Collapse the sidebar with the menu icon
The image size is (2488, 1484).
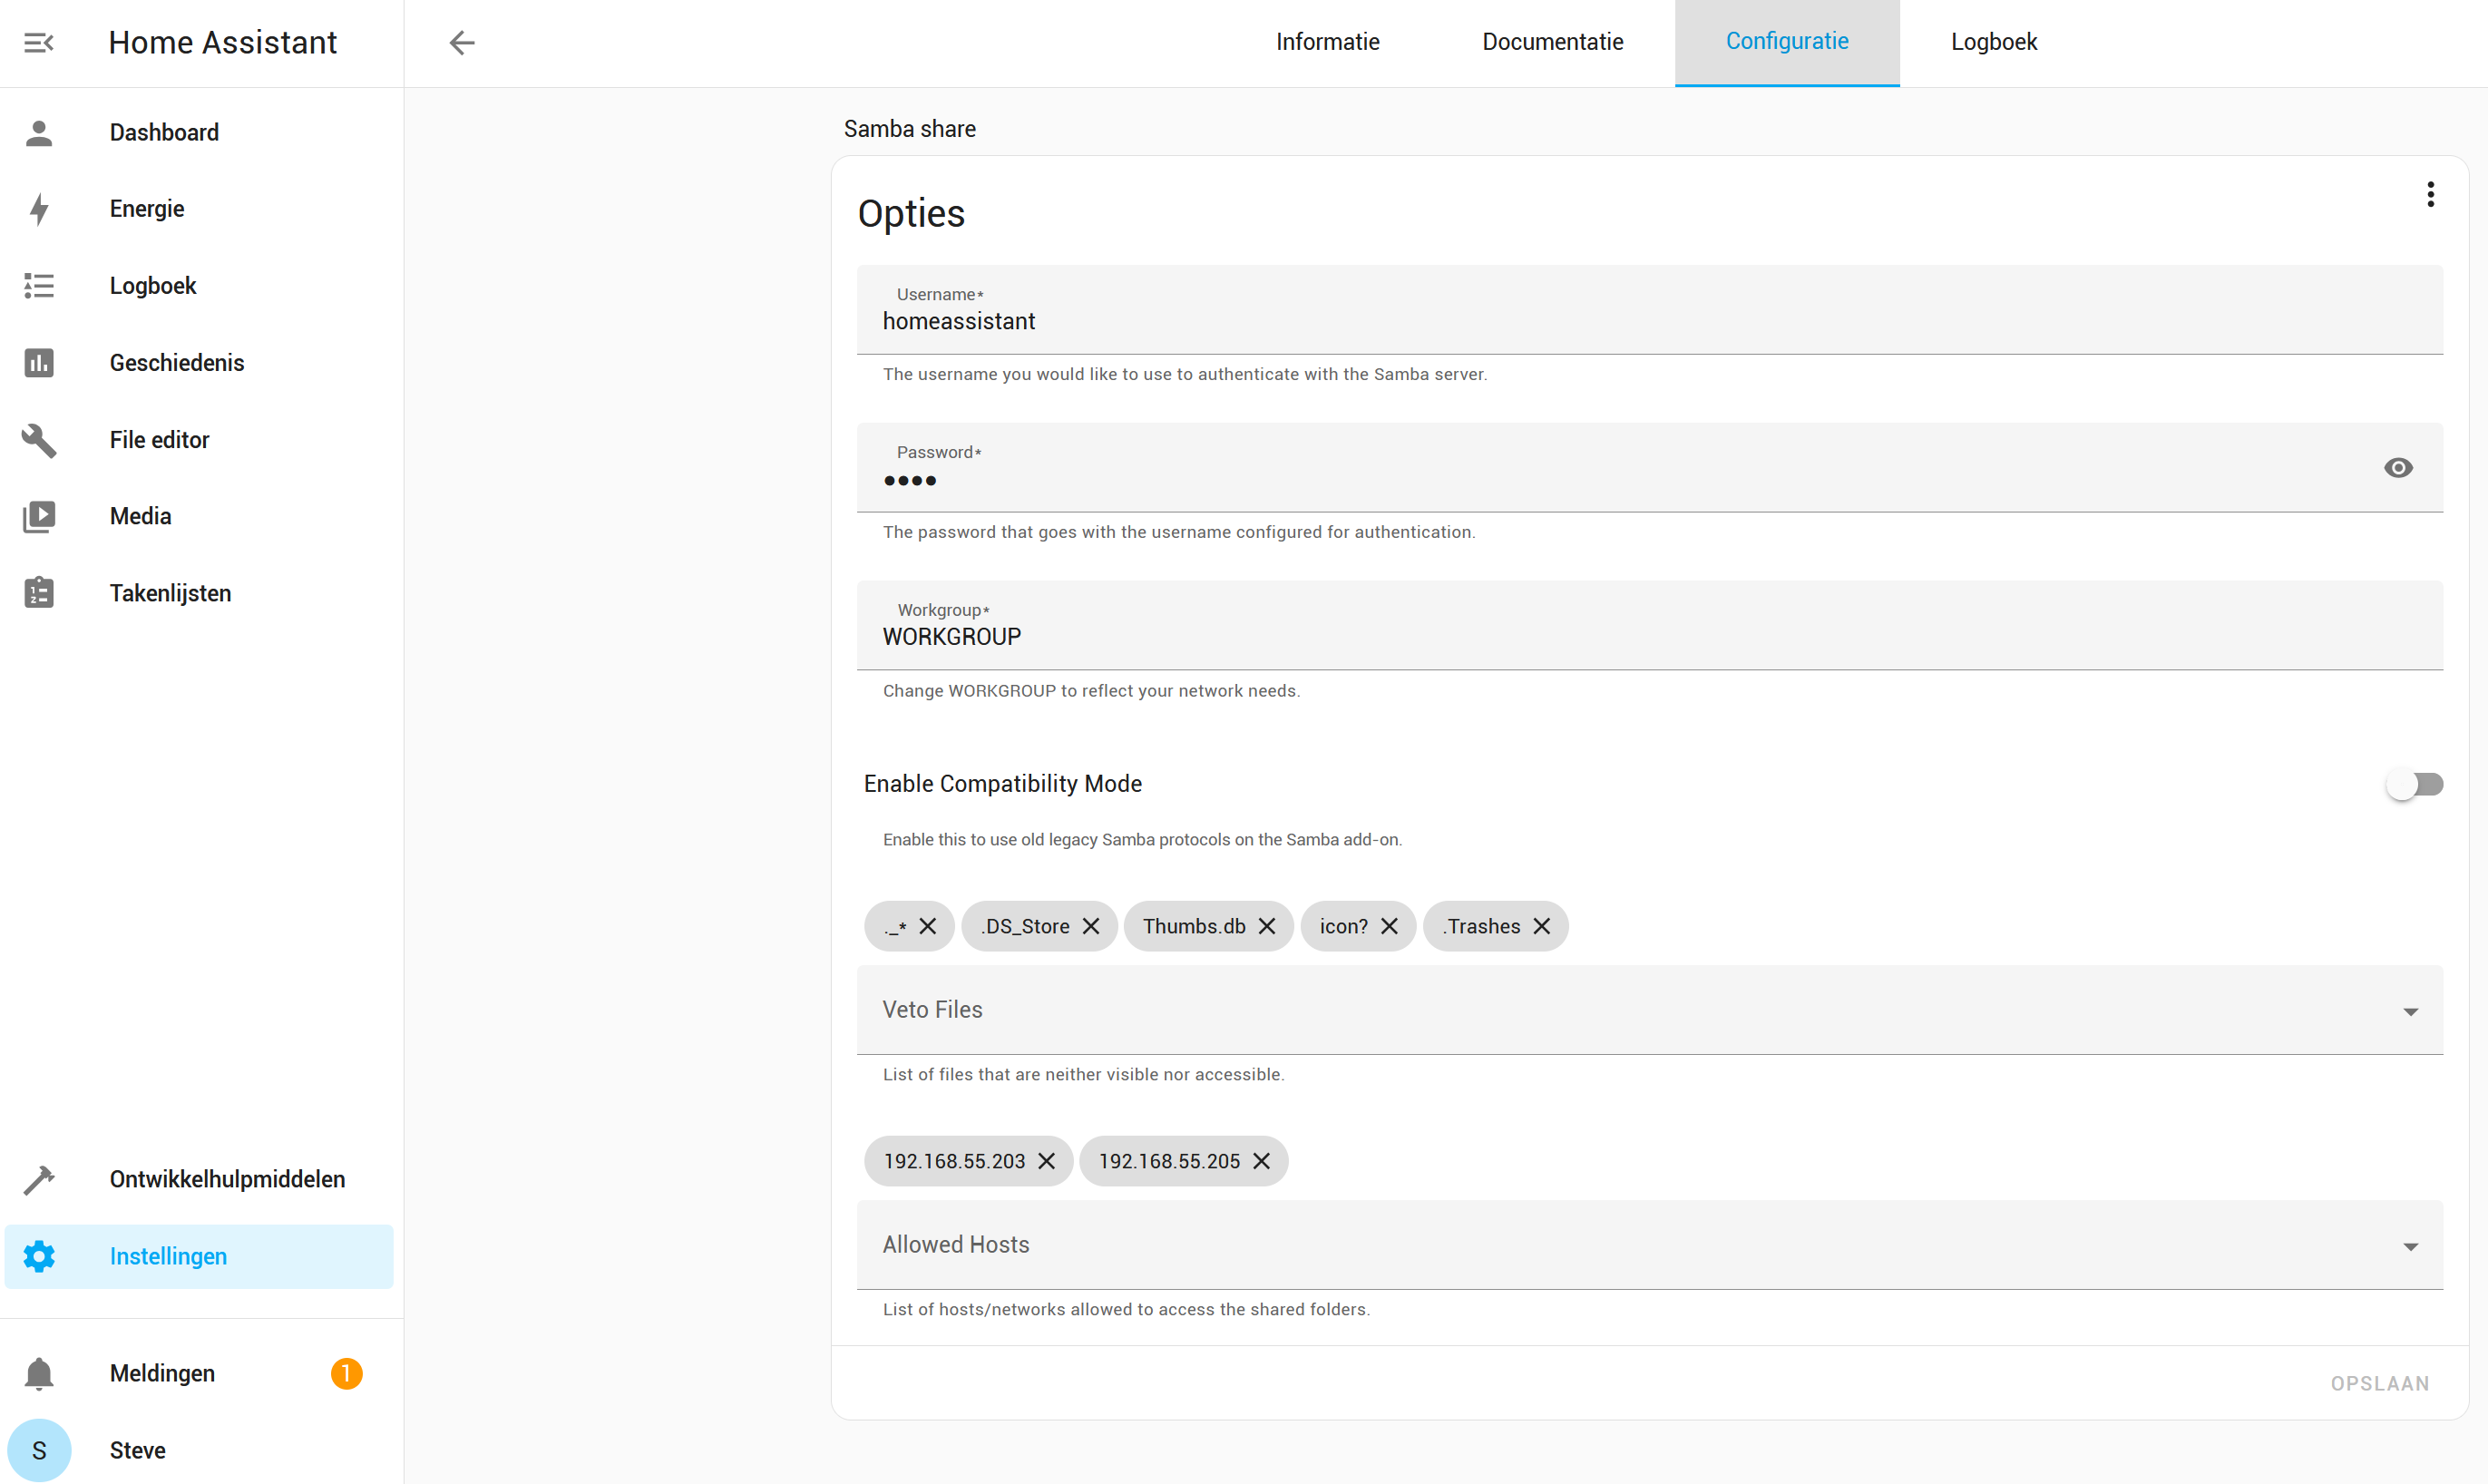pos(39,42)
